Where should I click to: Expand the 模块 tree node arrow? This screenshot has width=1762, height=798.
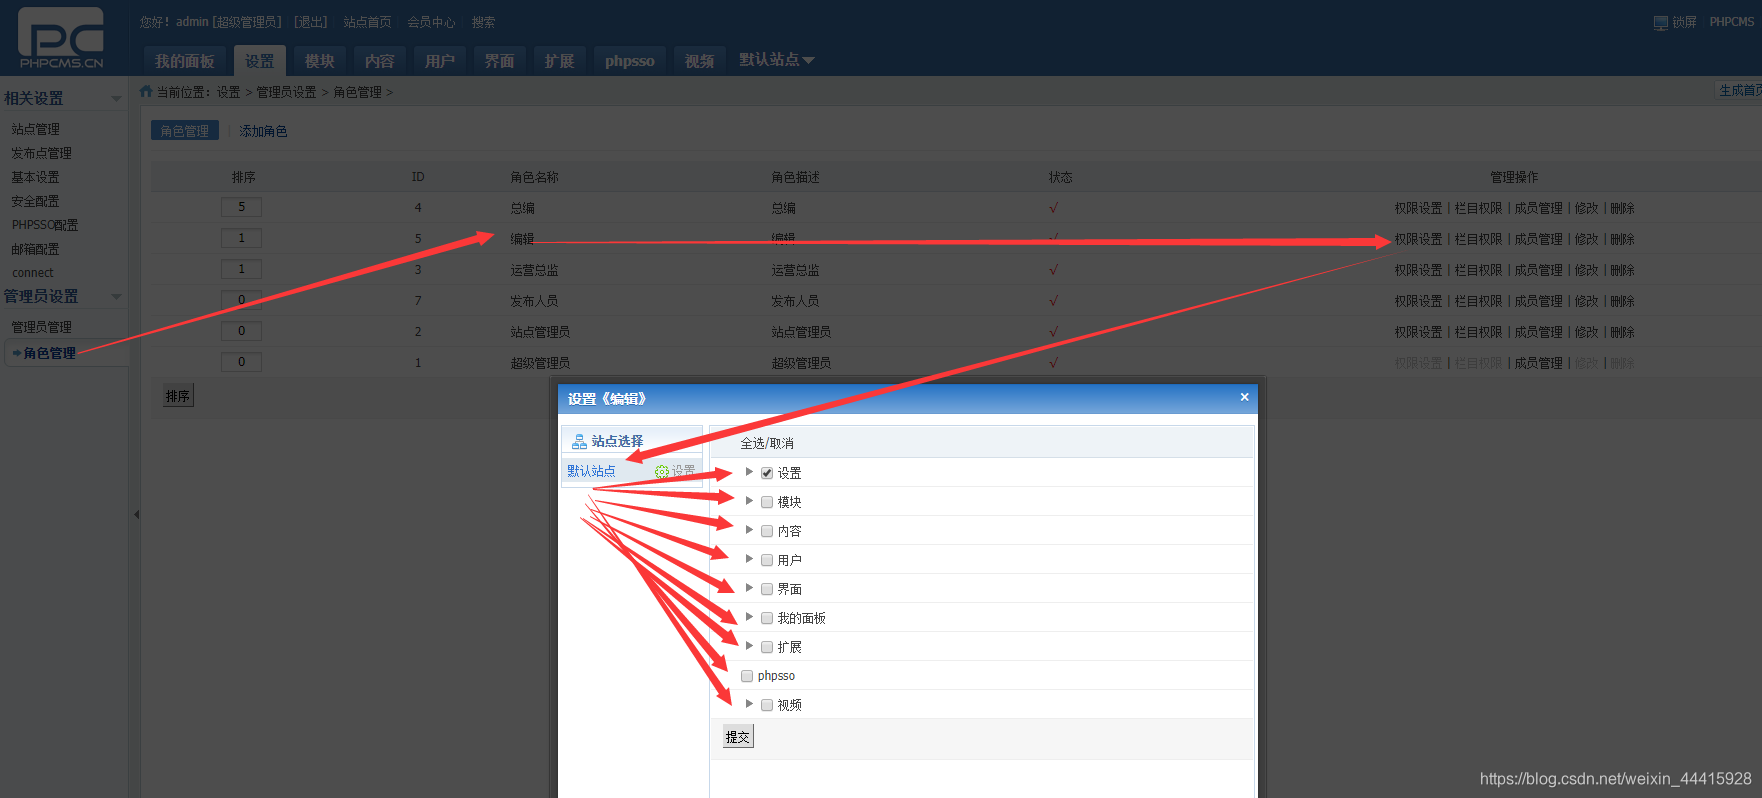tap(749, 501)
